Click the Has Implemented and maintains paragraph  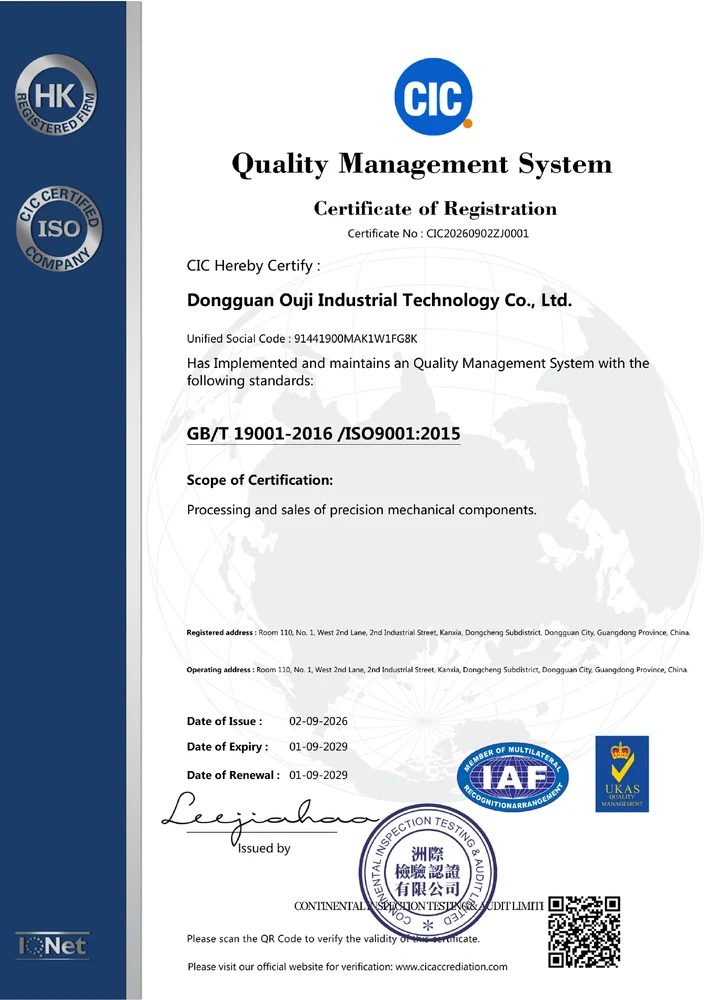pyautogui.click(x=418, y=372)
